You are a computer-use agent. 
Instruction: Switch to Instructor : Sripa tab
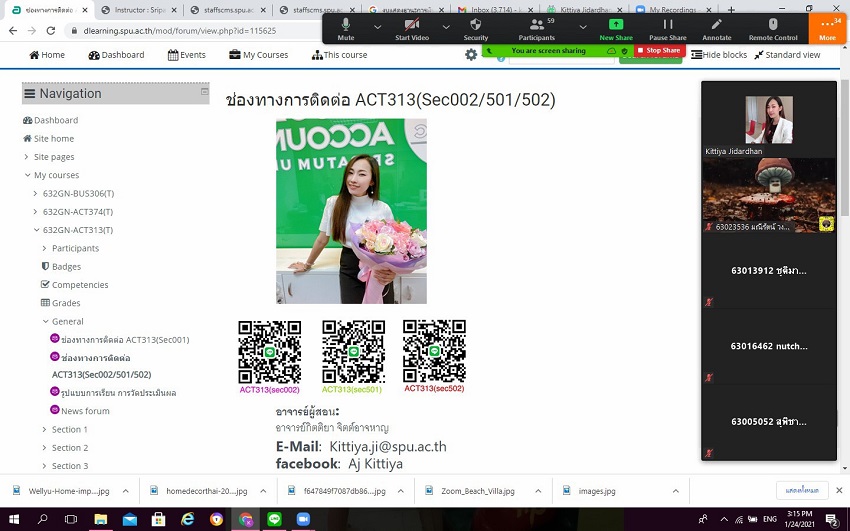pyautogui.click(x=139, y=10)
